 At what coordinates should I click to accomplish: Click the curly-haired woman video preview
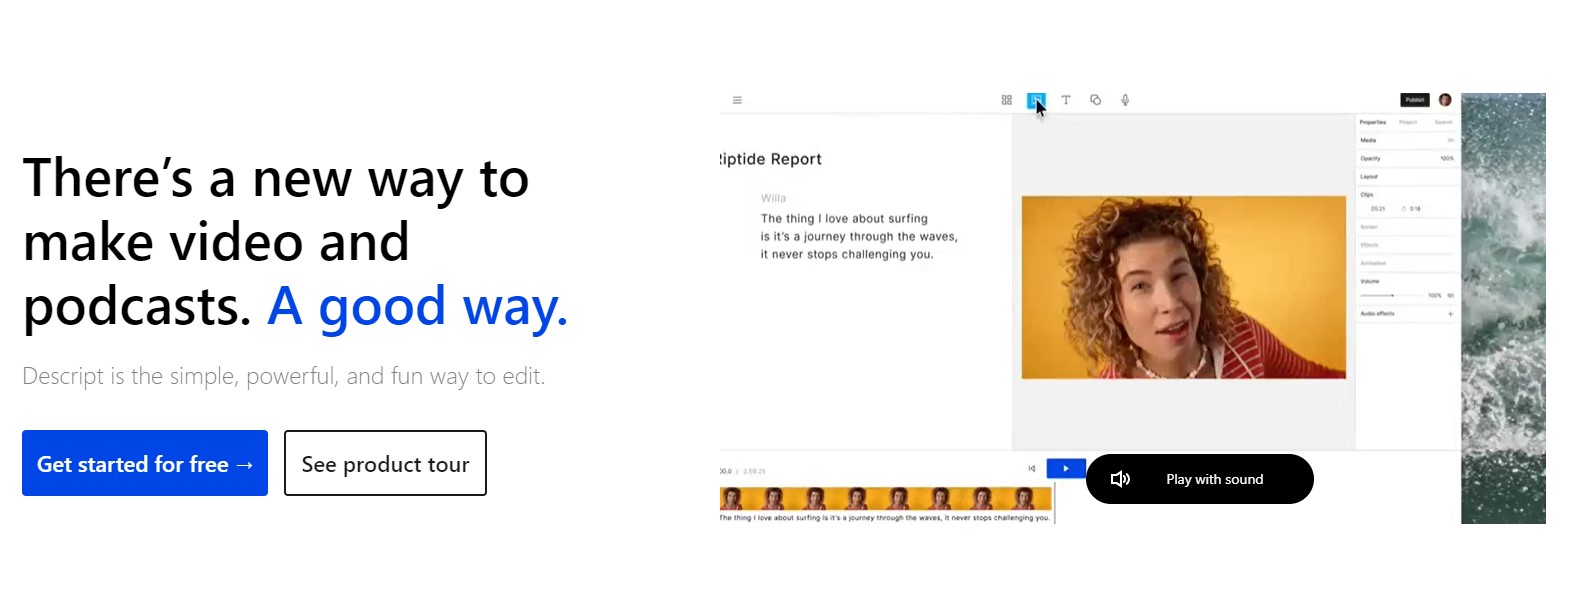(1184, 287)
